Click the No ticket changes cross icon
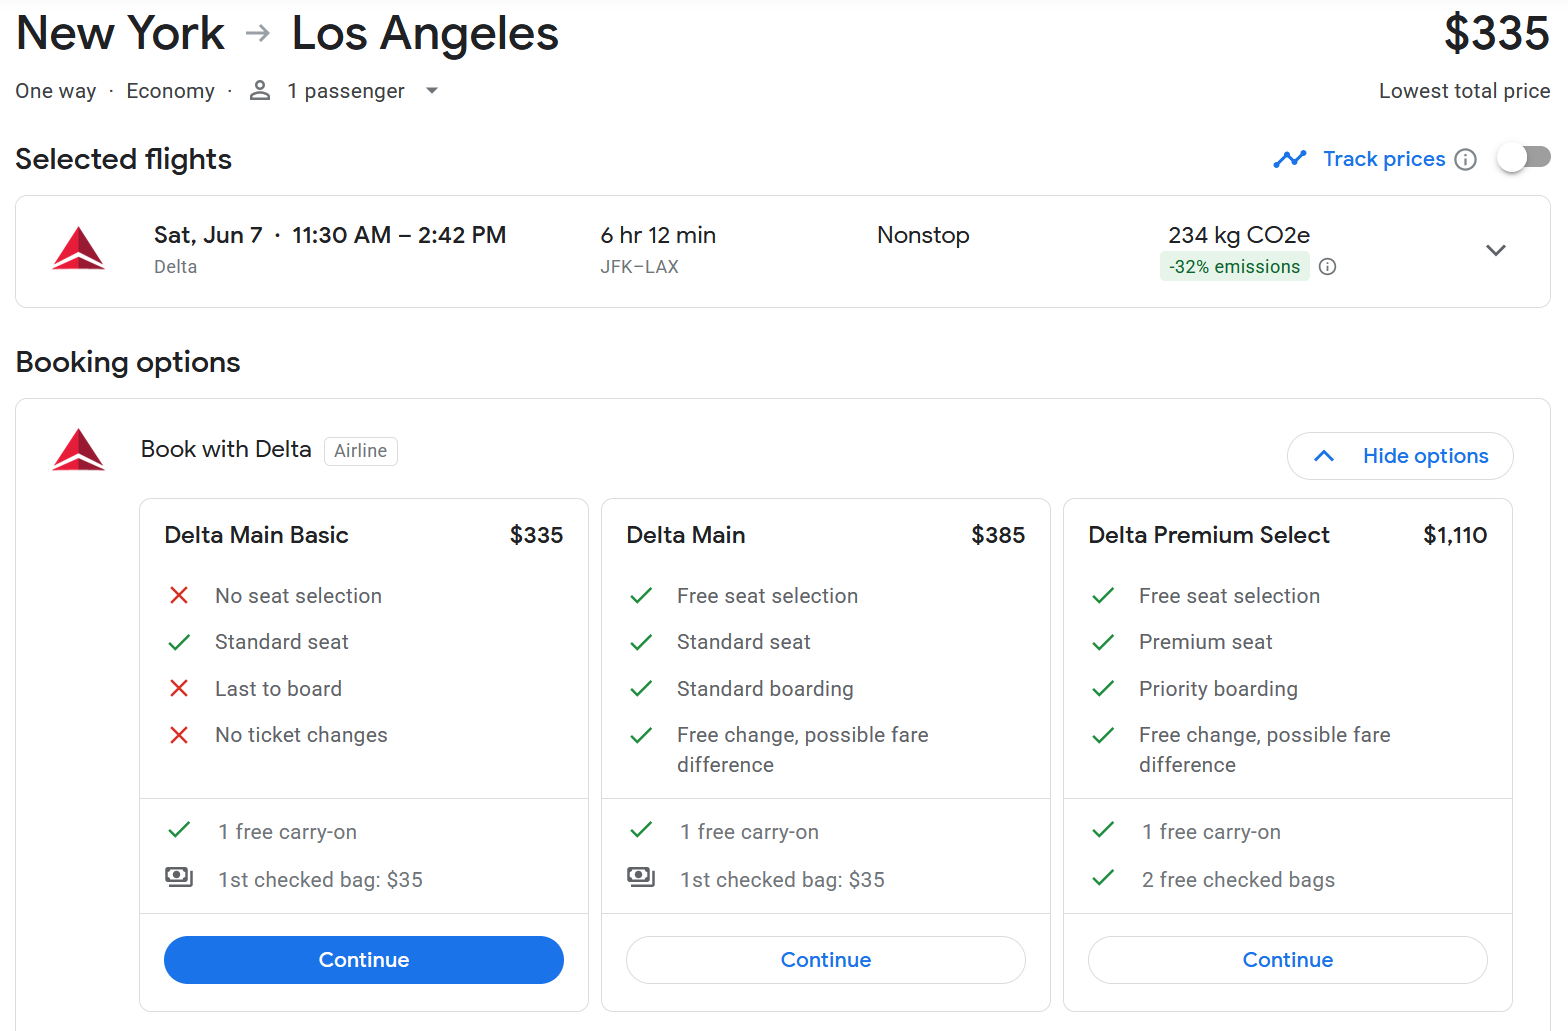The width and height of the screenshot is (1568, 1031). (179, 735)
